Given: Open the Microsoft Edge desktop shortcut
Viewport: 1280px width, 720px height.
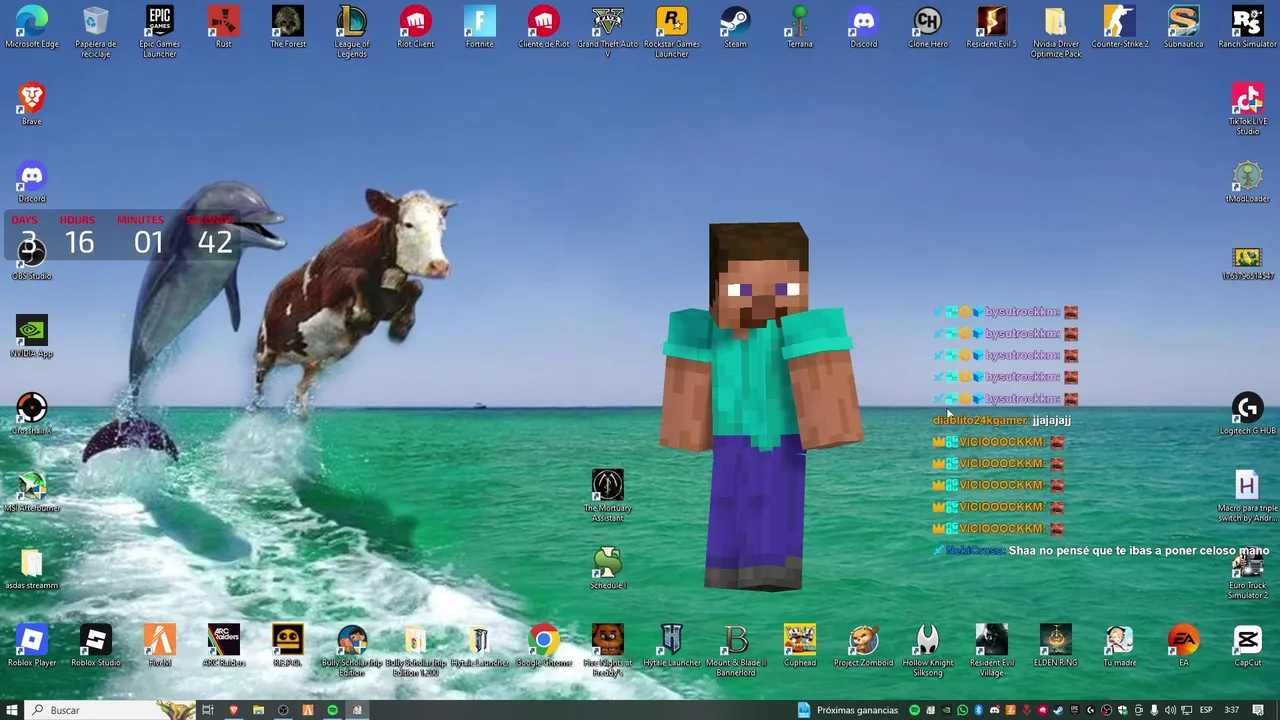Looking at the screenshot, I should click(32, 28).
